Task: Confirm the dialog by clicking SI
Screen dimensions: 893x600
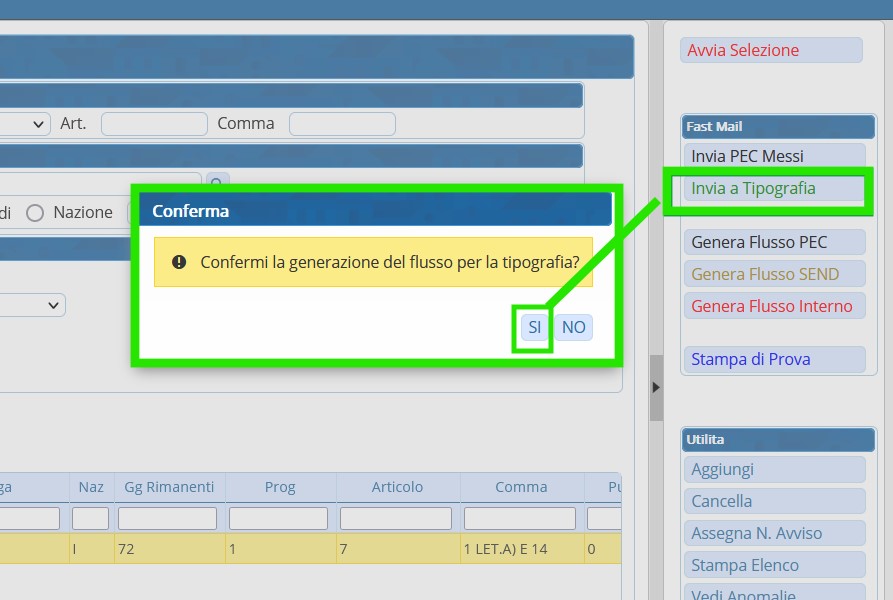Action: coord(534,327)
